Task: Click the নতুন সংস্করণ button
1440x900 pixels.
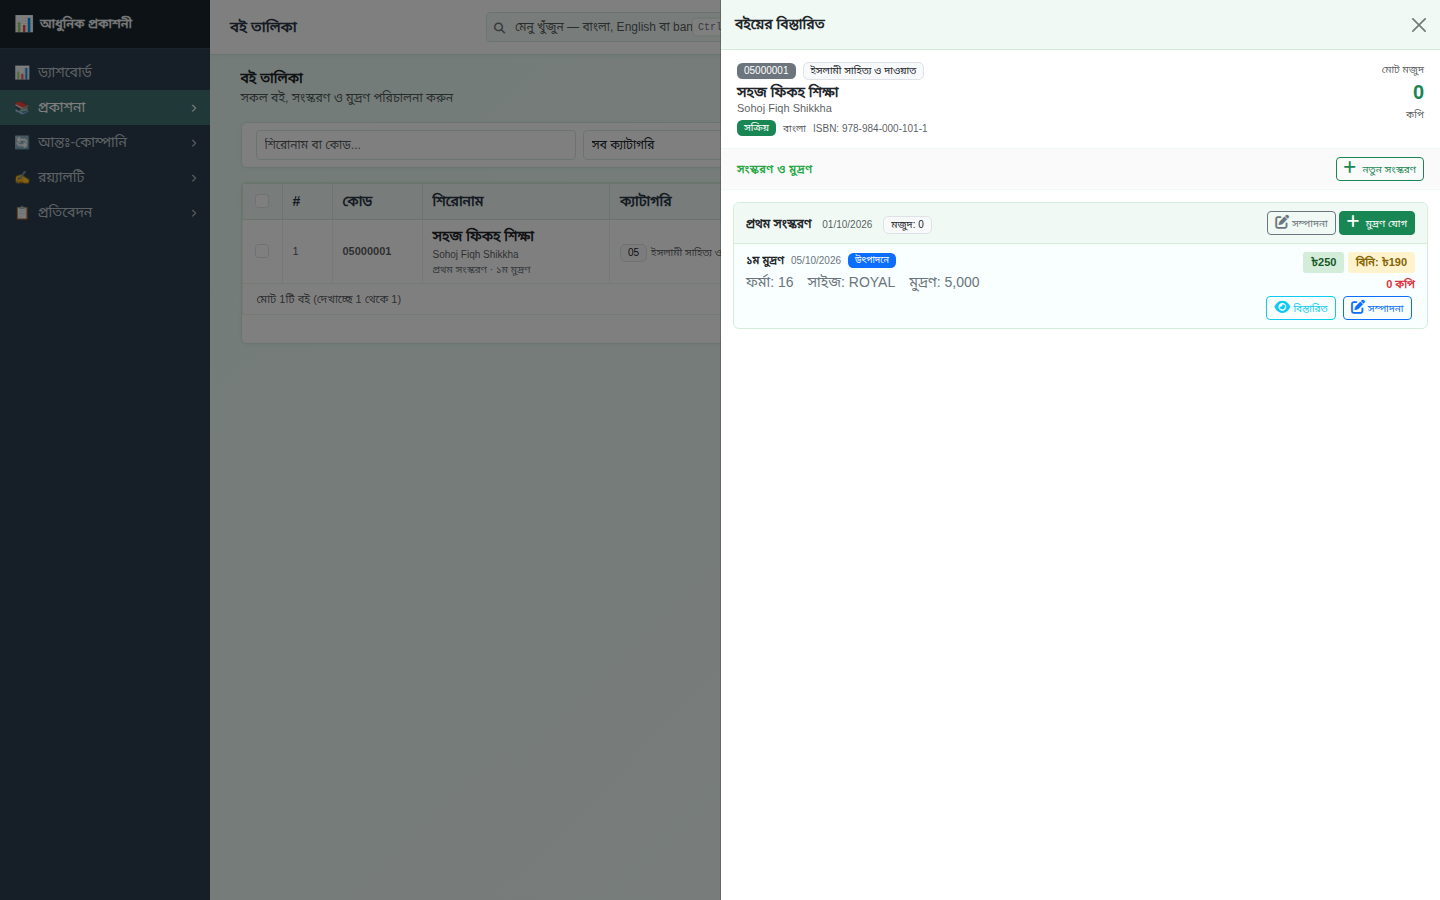Action: click(x=1379, y=169)
